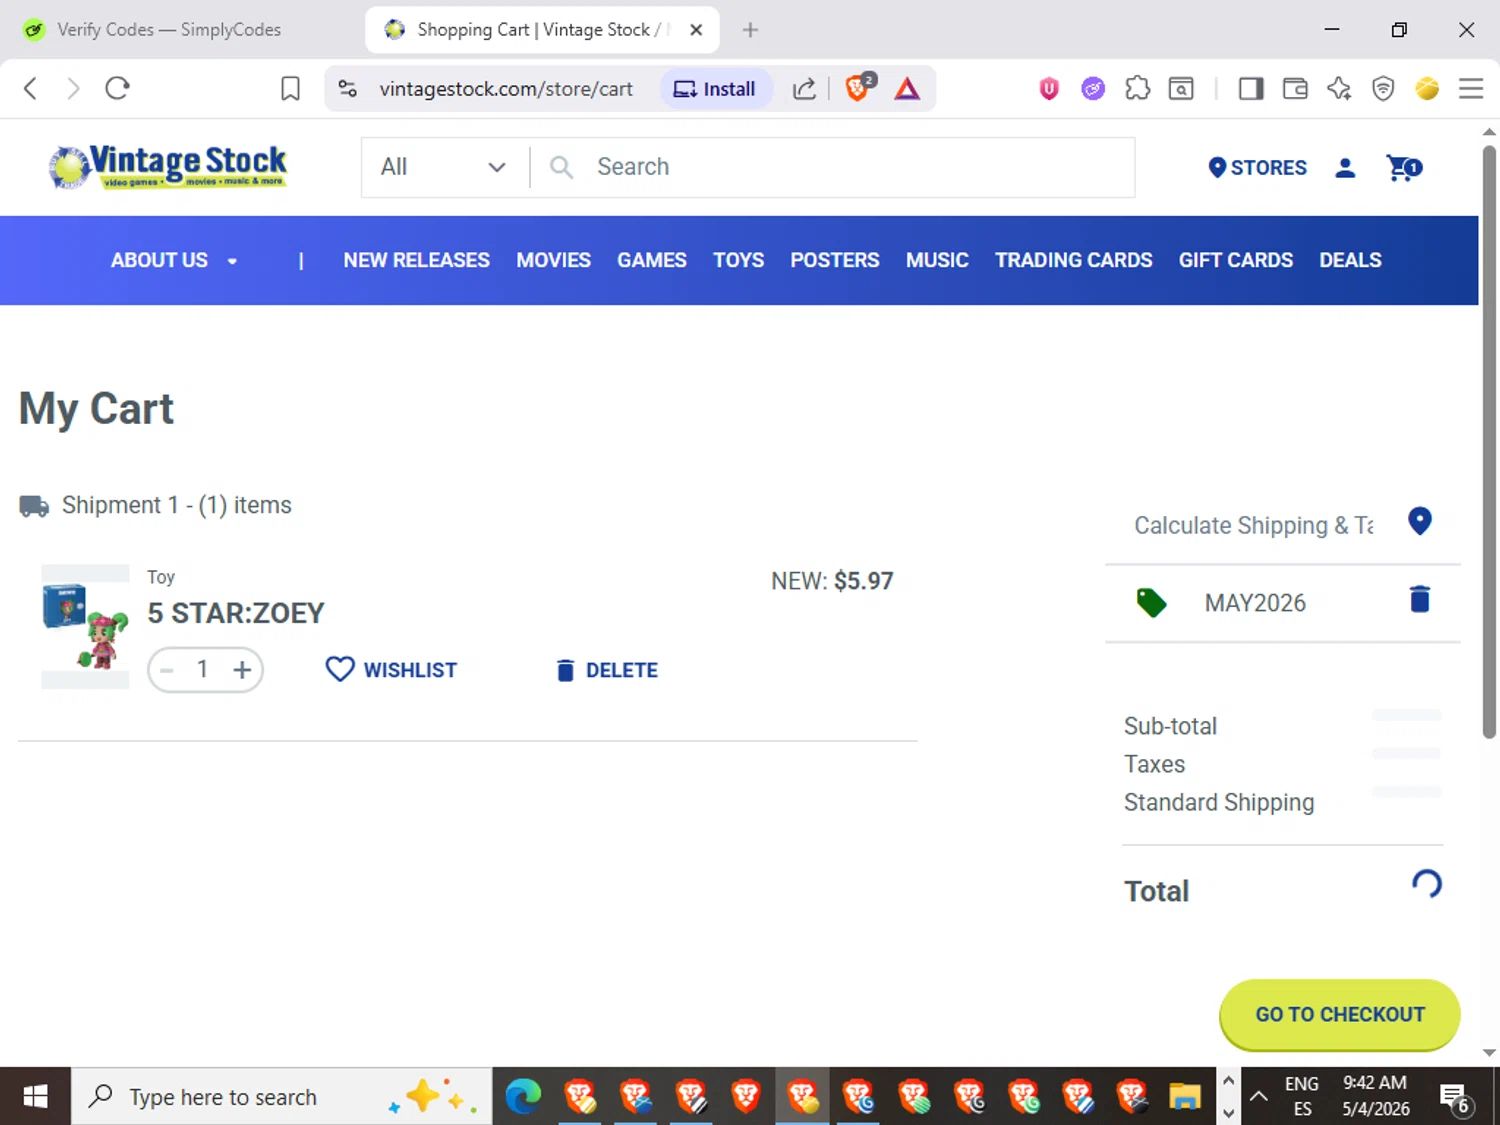Open the GAMES menu item

pos(652,260)
